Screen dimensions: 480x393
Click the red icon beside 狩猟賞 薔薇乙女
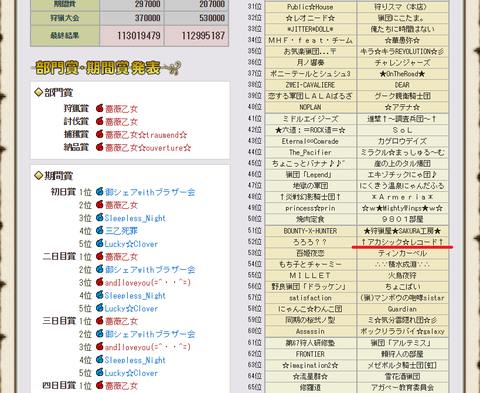click(x=99, y=108)
